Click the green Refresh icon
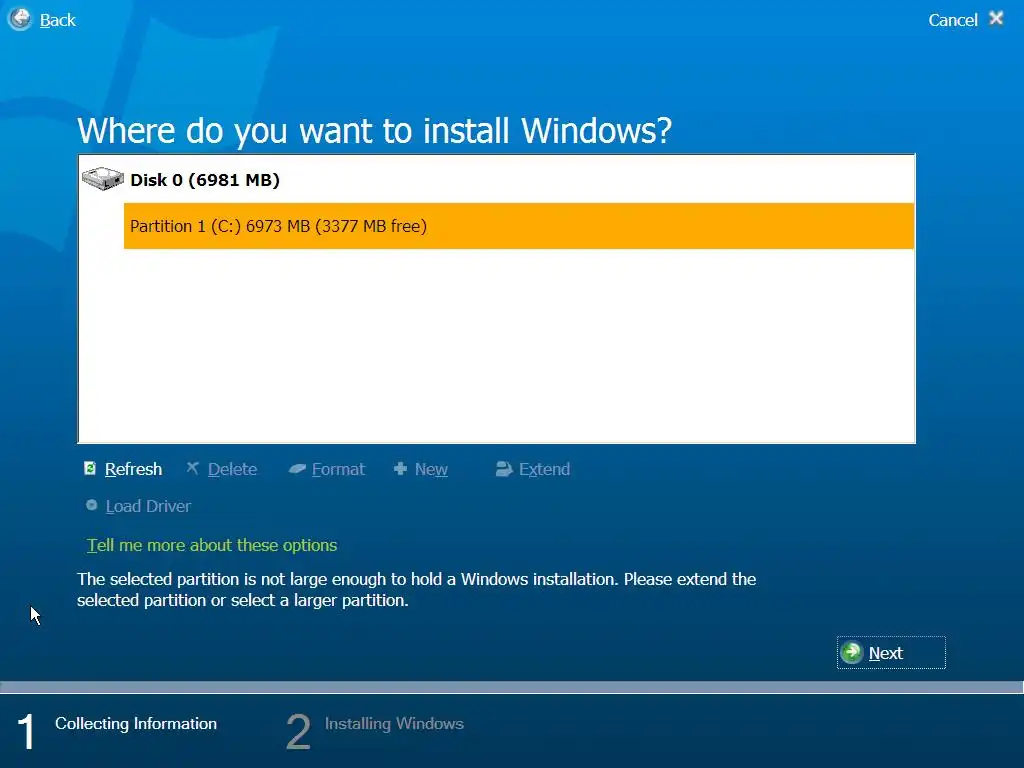 pyautogui.click(x=90, y=468)
